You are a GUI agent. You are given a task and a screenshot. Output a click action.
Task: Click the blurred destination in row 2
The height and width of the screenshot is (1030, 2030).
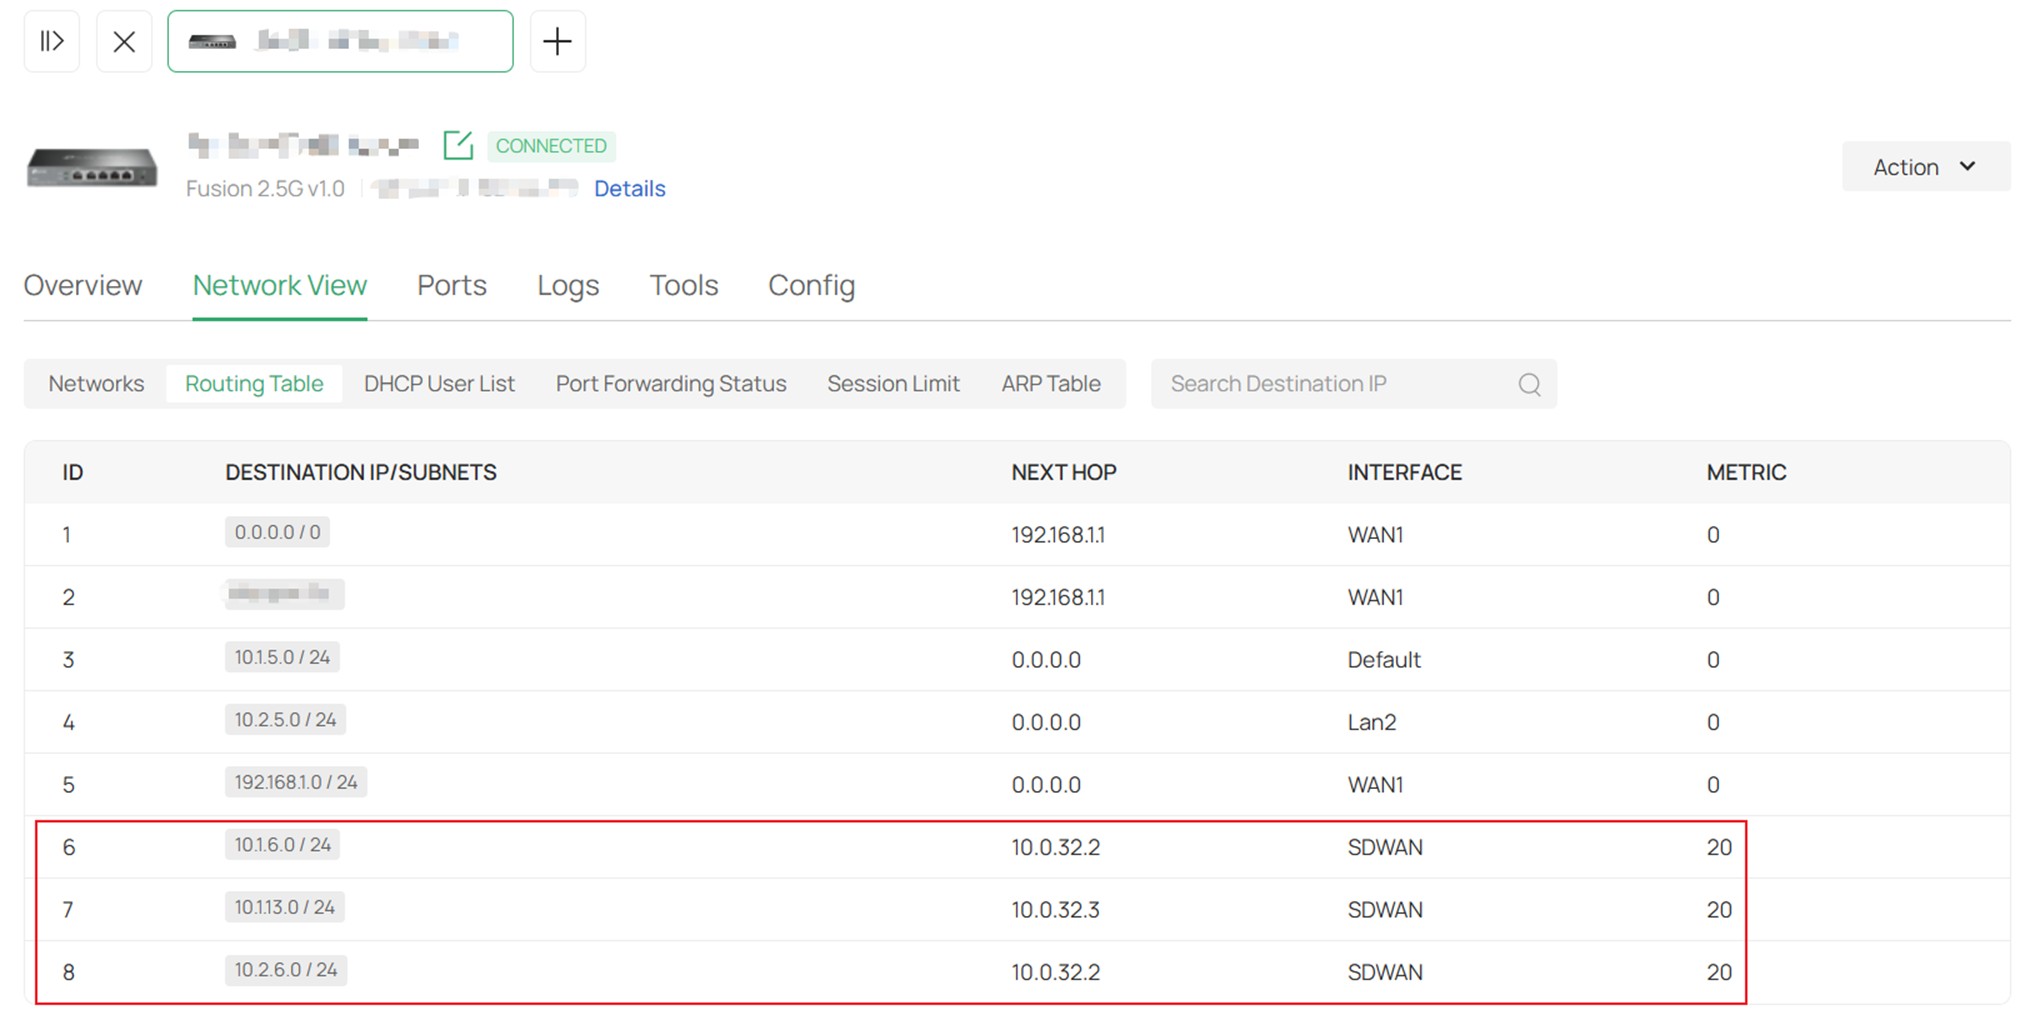[284, 595]
